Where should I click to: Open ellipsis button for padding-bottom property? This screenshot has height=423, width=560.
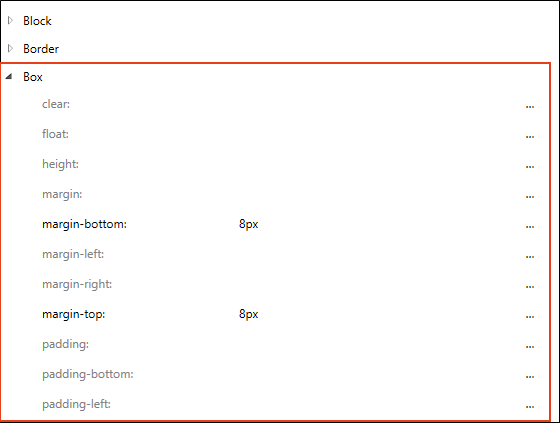[530, 376]
